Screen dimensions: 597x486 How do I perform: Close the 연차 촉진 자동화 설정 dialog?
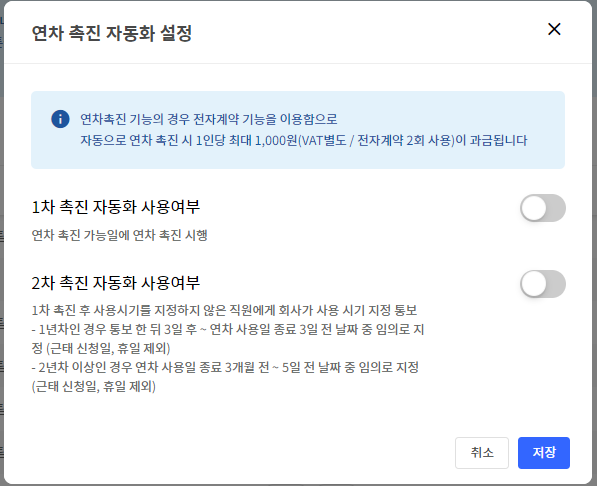(x=554, y=29)
